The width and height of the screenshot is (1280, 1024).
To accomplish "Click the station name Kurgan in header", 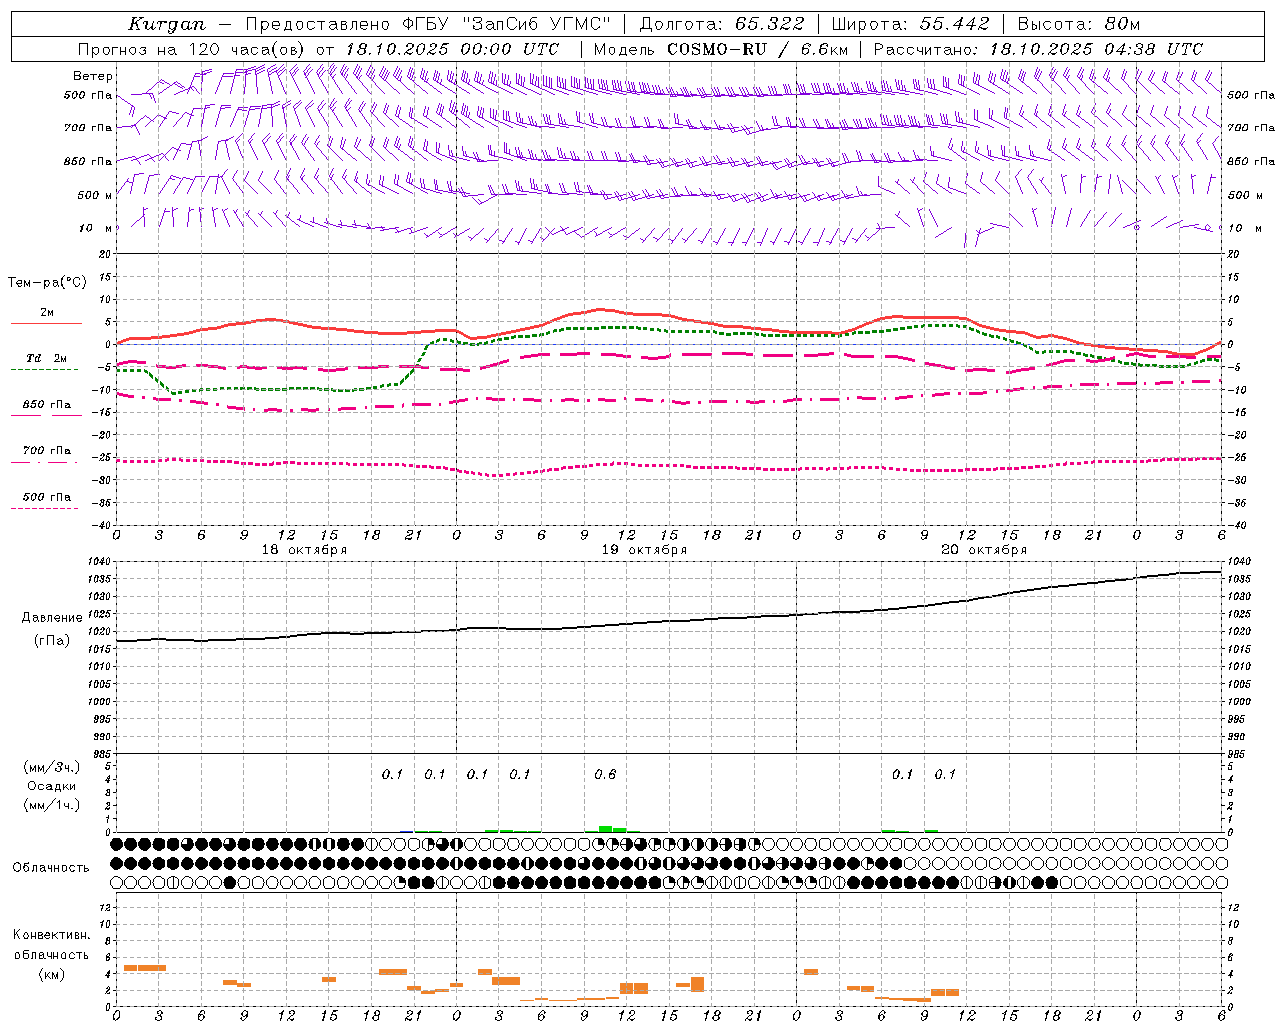I will pos(166,24).
